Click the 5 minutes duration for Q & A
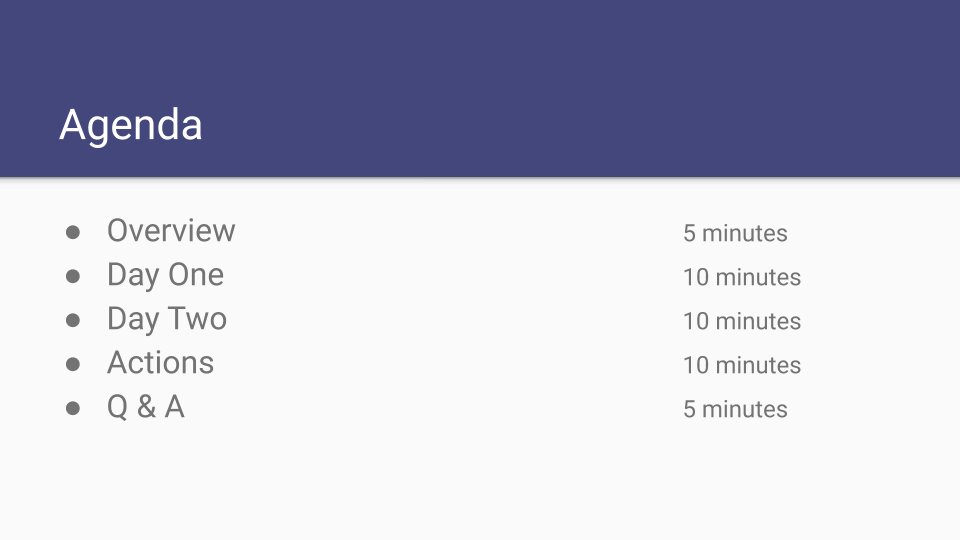Viewport: 960px width, 540px height. [735, 410]
